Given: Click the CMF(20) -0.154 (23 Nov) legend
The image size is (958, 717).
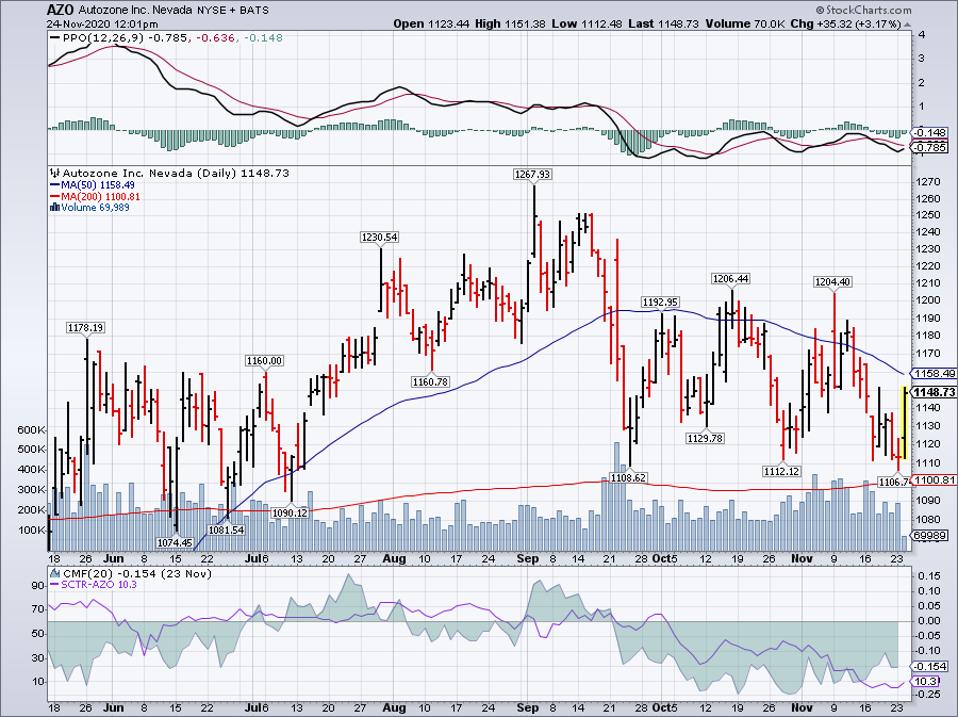Looking at the screenshot, I should point(136,573).
